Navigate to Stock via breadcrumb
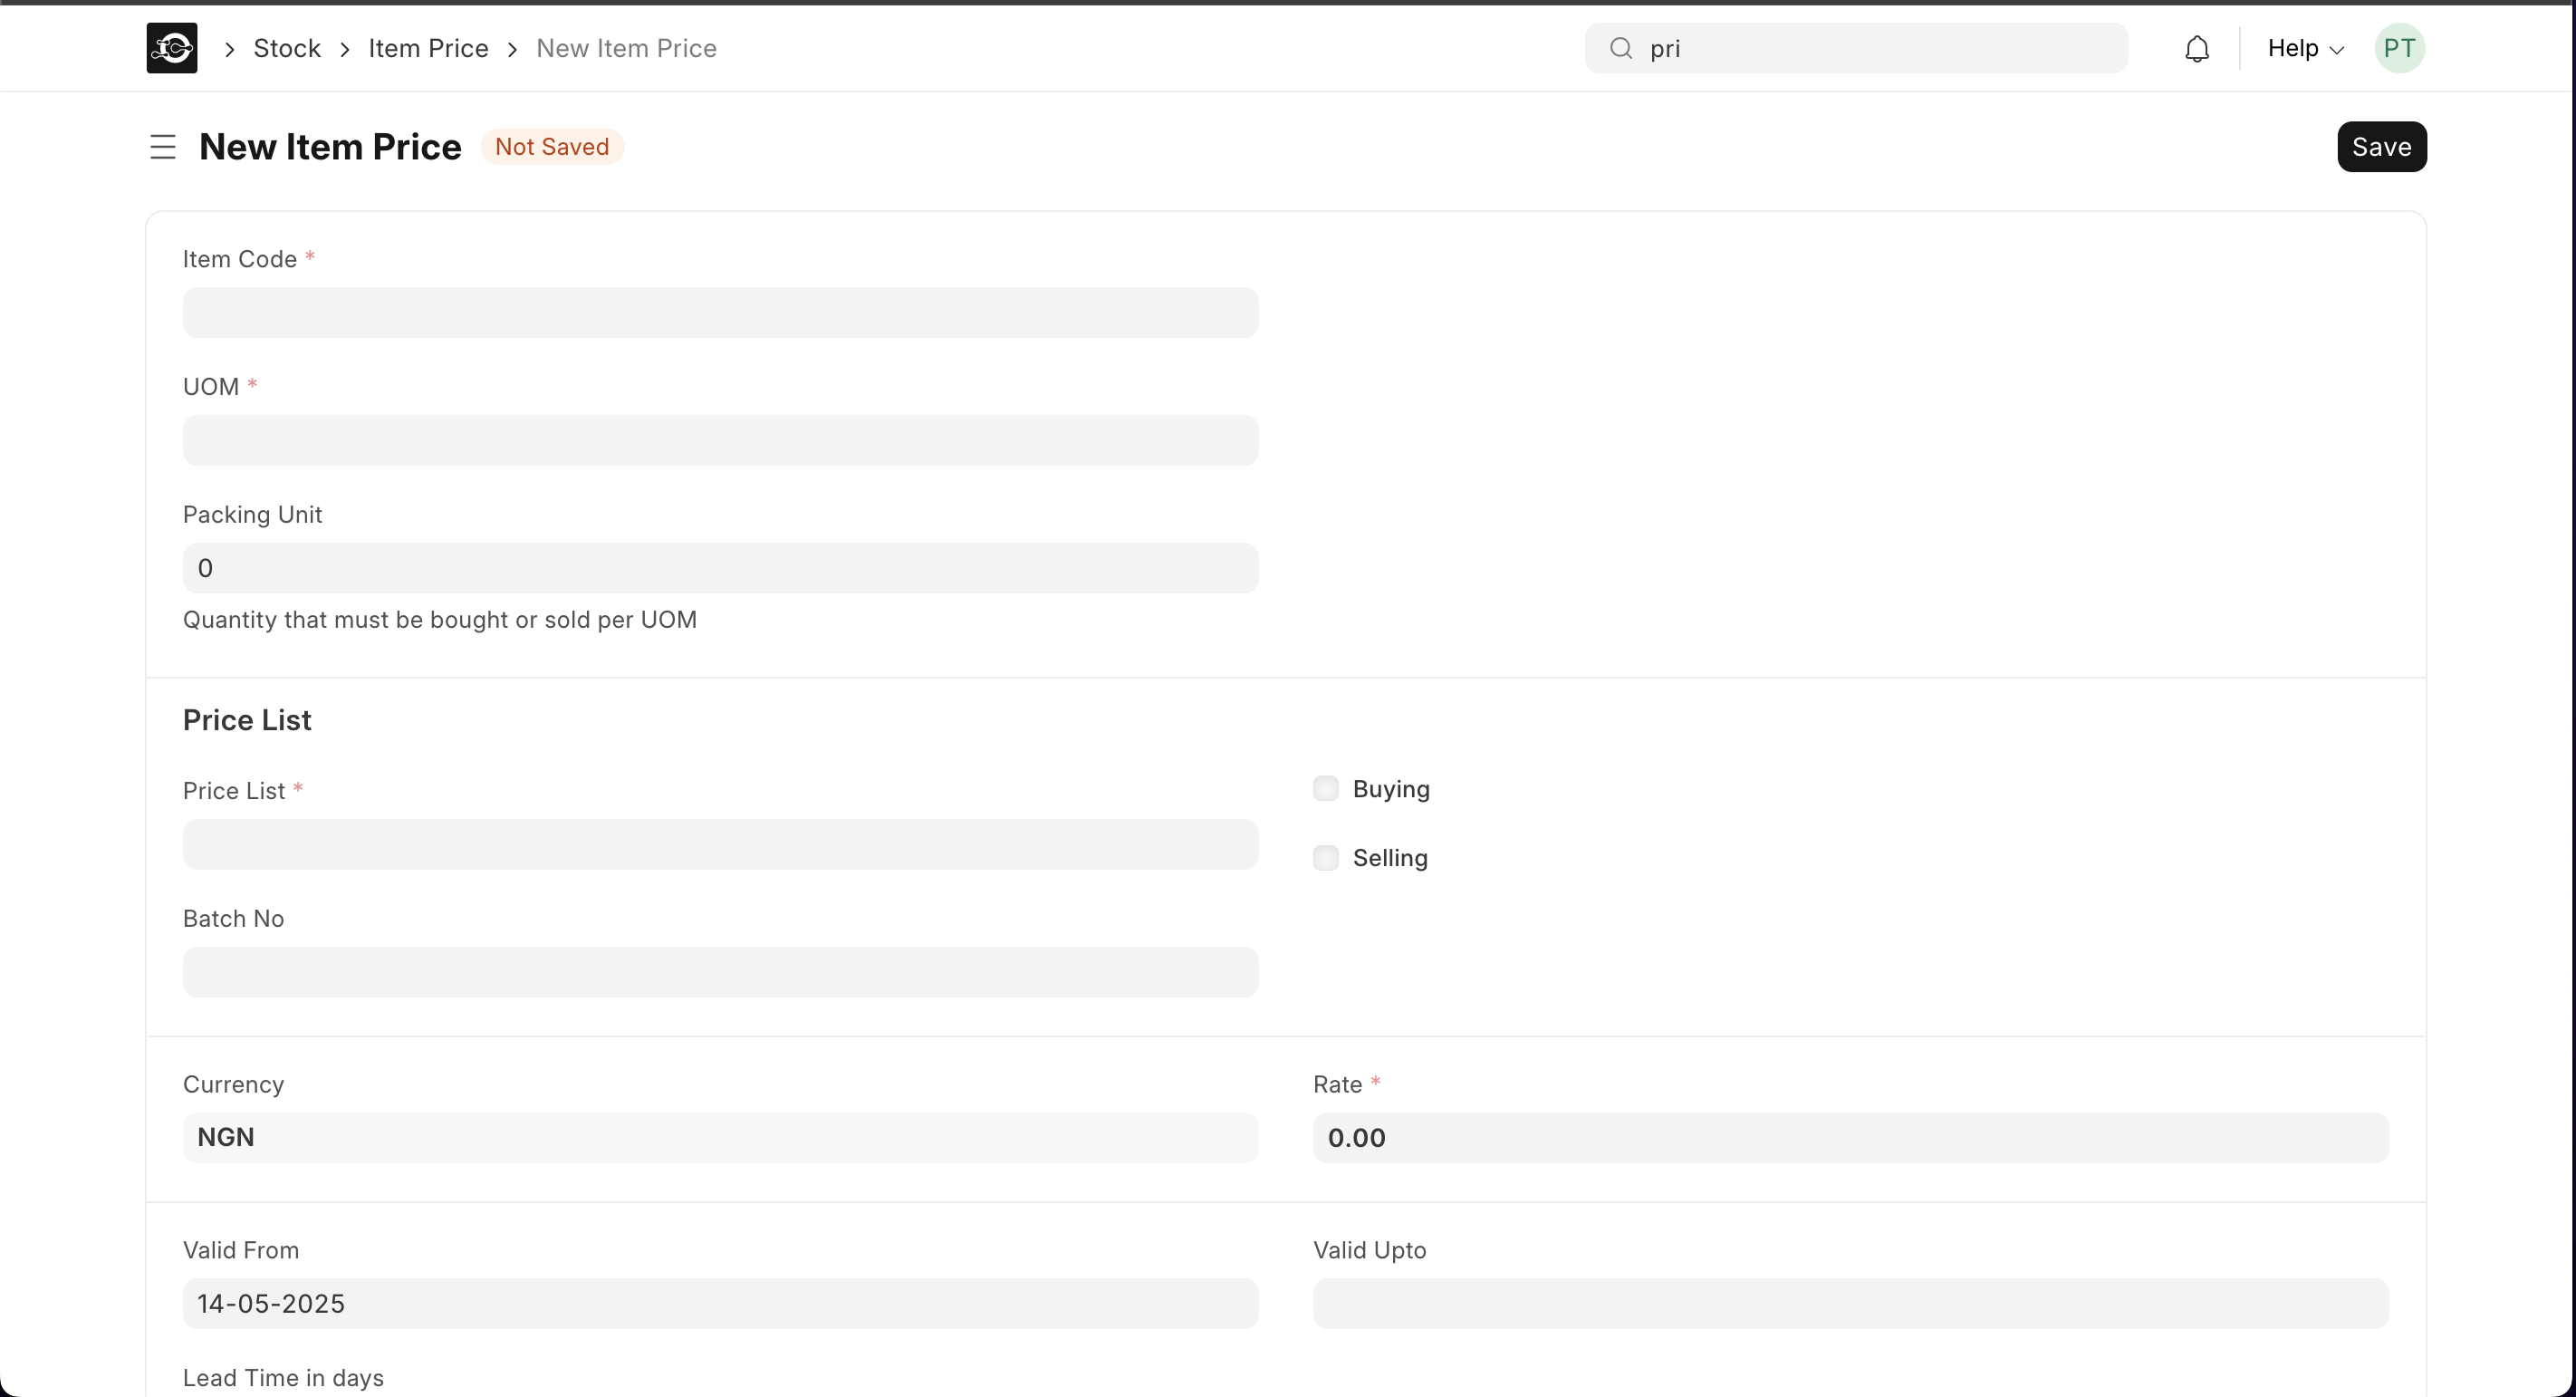 click(x=287, y=47)
